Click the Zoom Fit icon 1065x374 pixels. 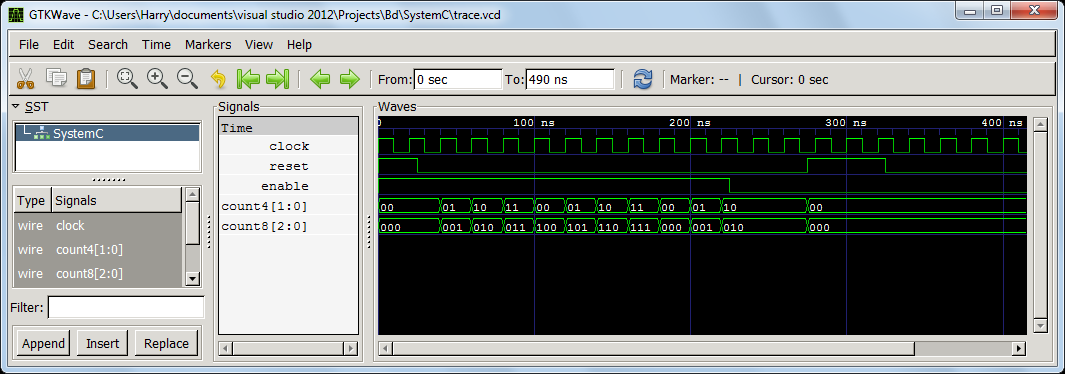(x=127, y=79)
